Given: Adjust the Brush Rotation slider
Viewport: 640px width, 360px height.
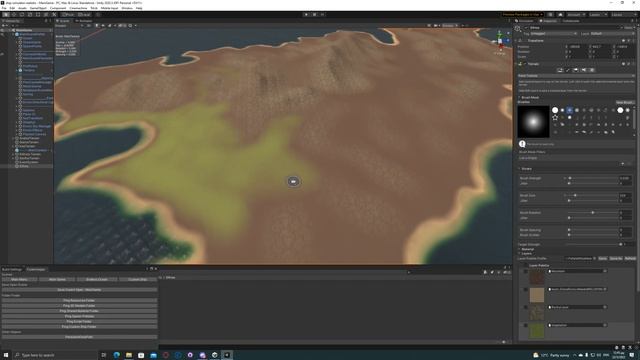Looking at the screenshot, I should pyautogui.click(x=592, y=213).
